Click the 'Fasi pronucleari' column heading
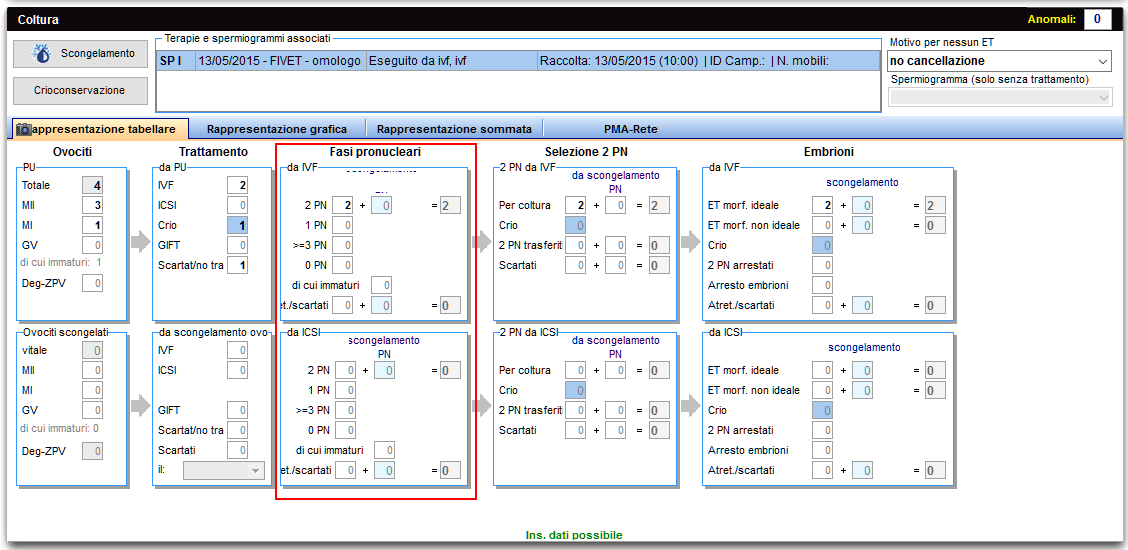 (x=376, y=152)
